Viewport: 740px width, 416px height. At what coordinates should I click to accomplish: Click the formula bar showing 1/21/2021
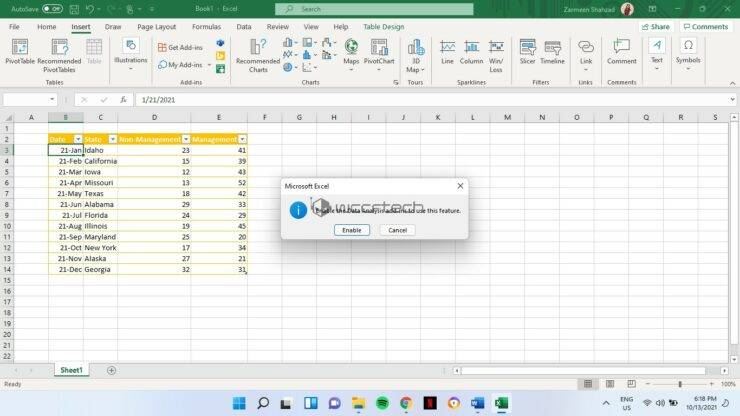pyautogui.click(x=434, y=100)
